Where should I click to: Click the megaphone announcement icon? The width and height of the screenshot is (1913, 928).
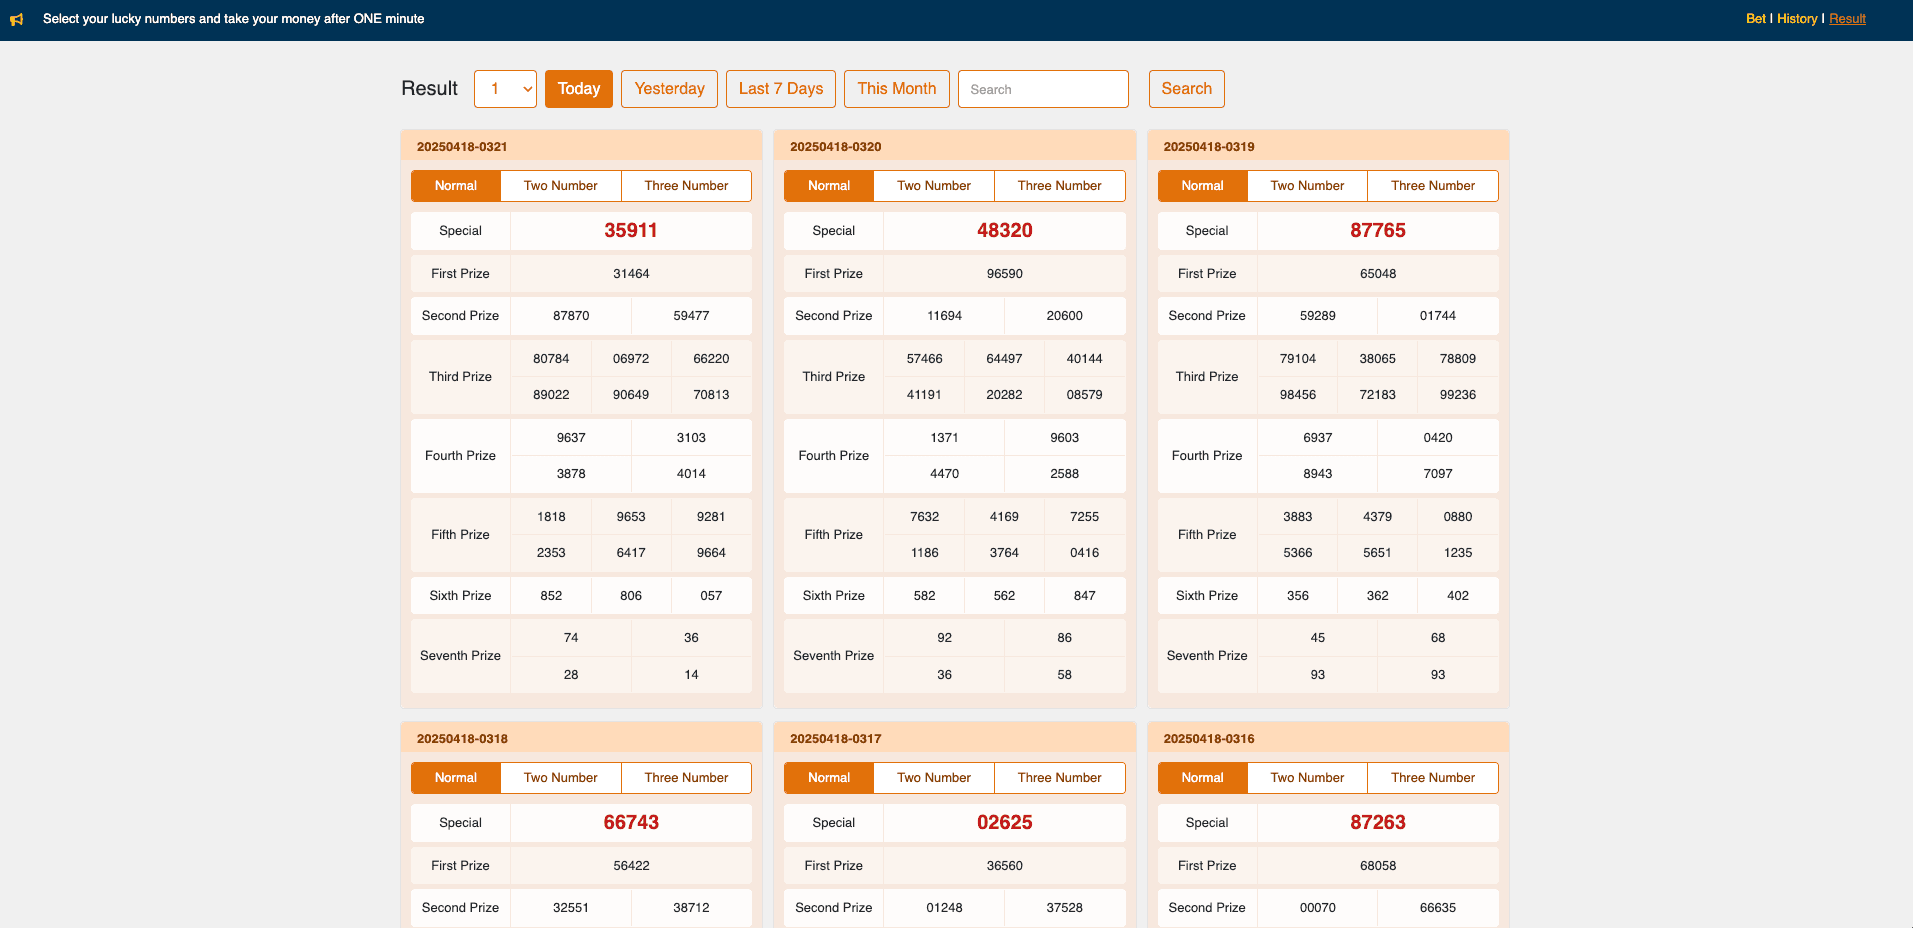(17, 19)
